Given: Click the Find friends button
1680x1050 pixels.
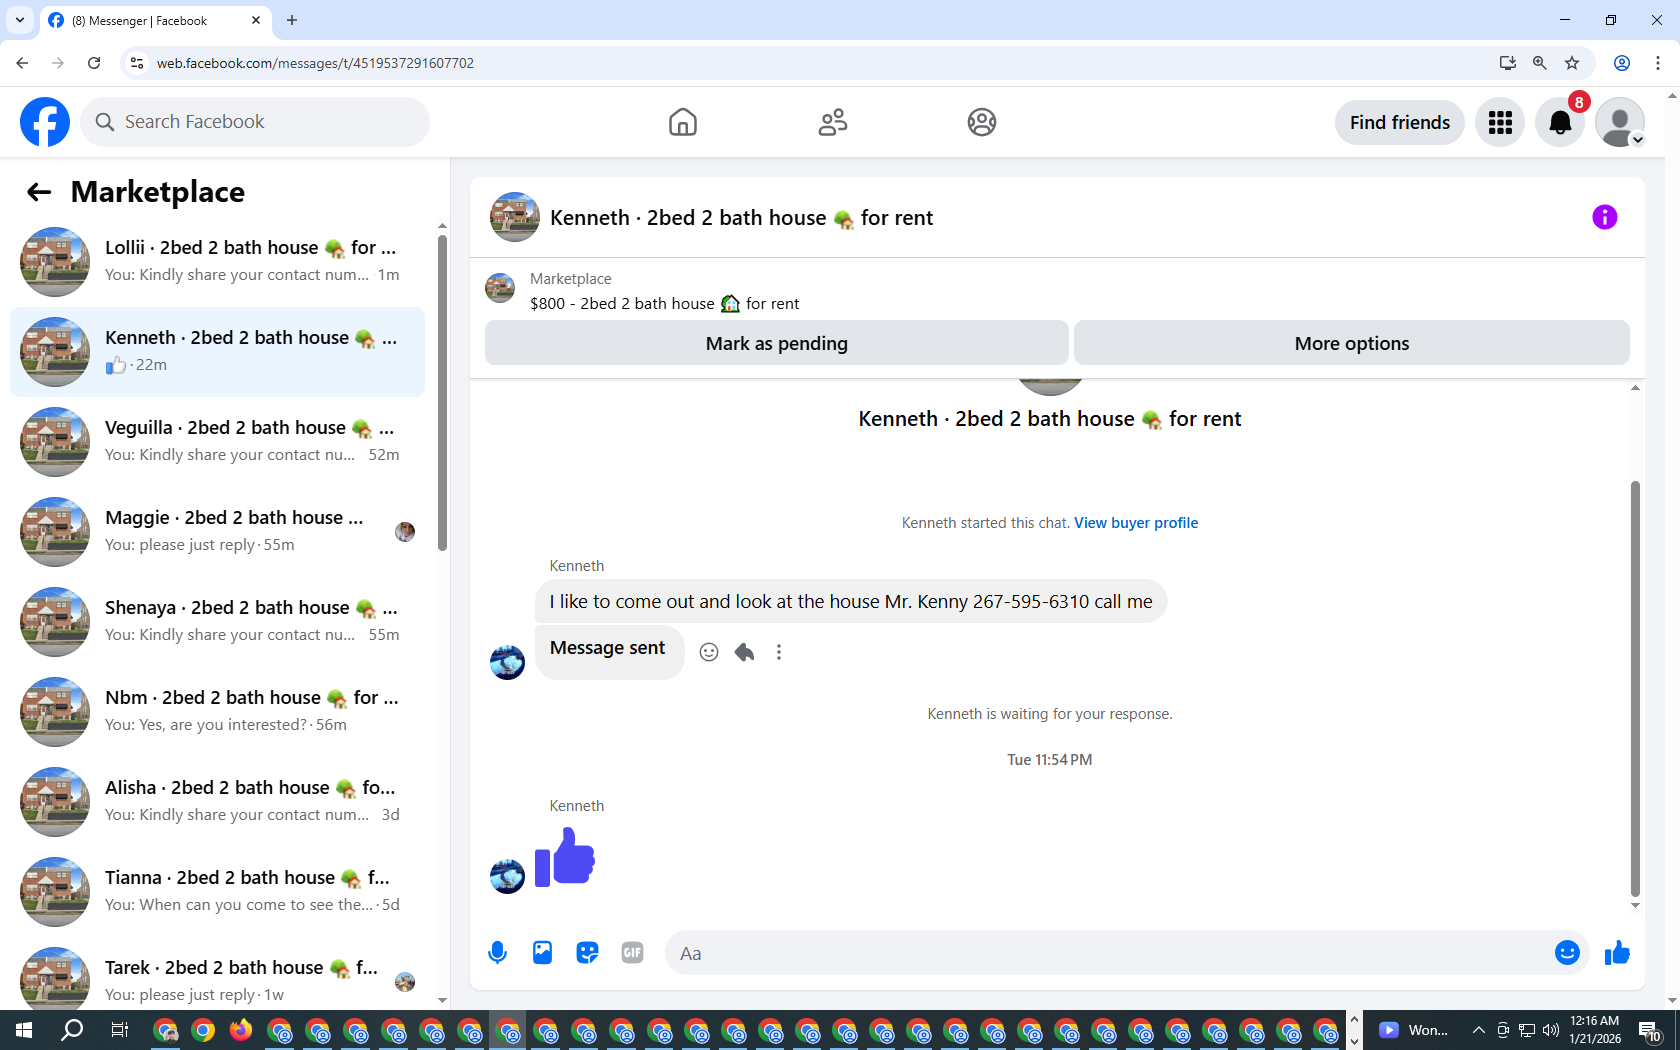Looking at the screenshot, I should tap(1400, 122).
